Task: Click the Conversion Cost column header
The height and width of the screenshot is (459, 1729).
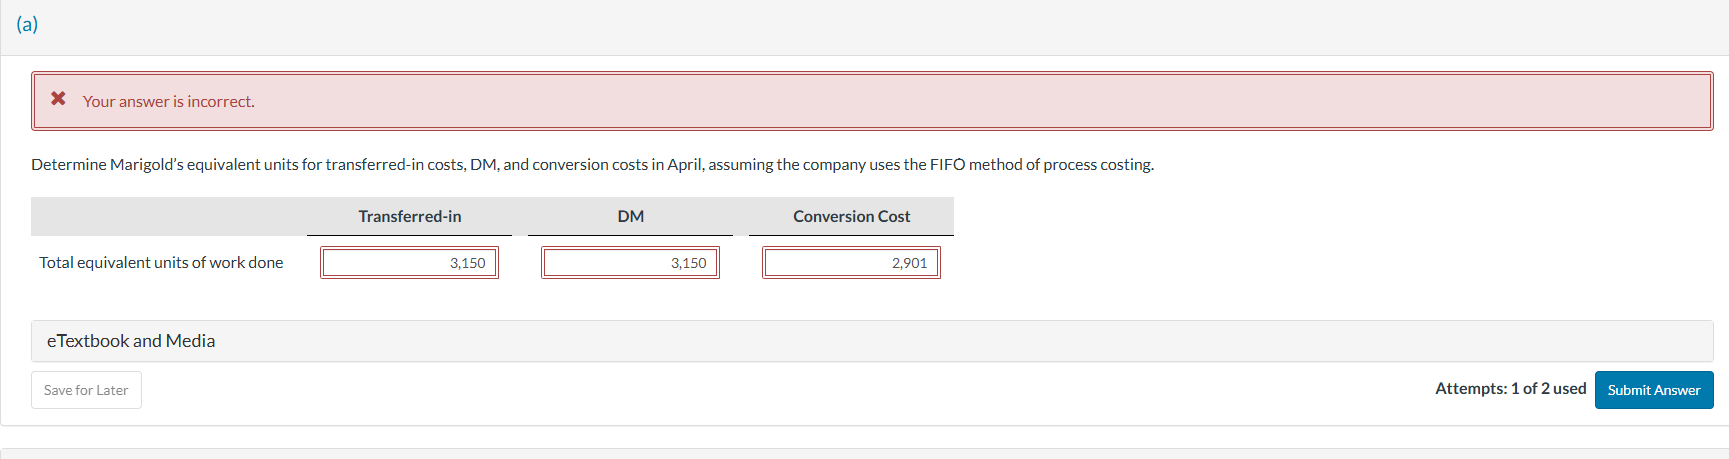Action: coord(851,216)
